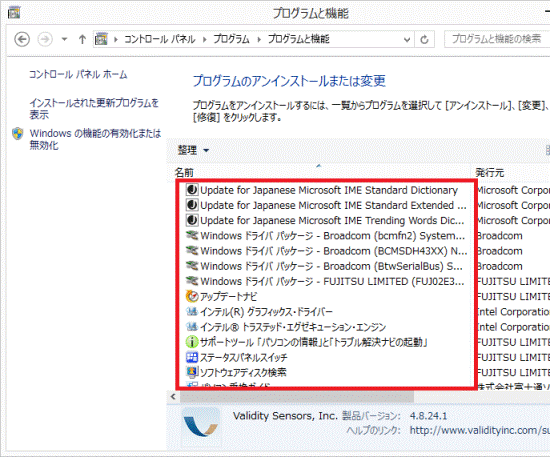Viewport: 550px width, 457px height.
Task: Click Broadcom publisher for bcmfn2 row
Action: 500,236
